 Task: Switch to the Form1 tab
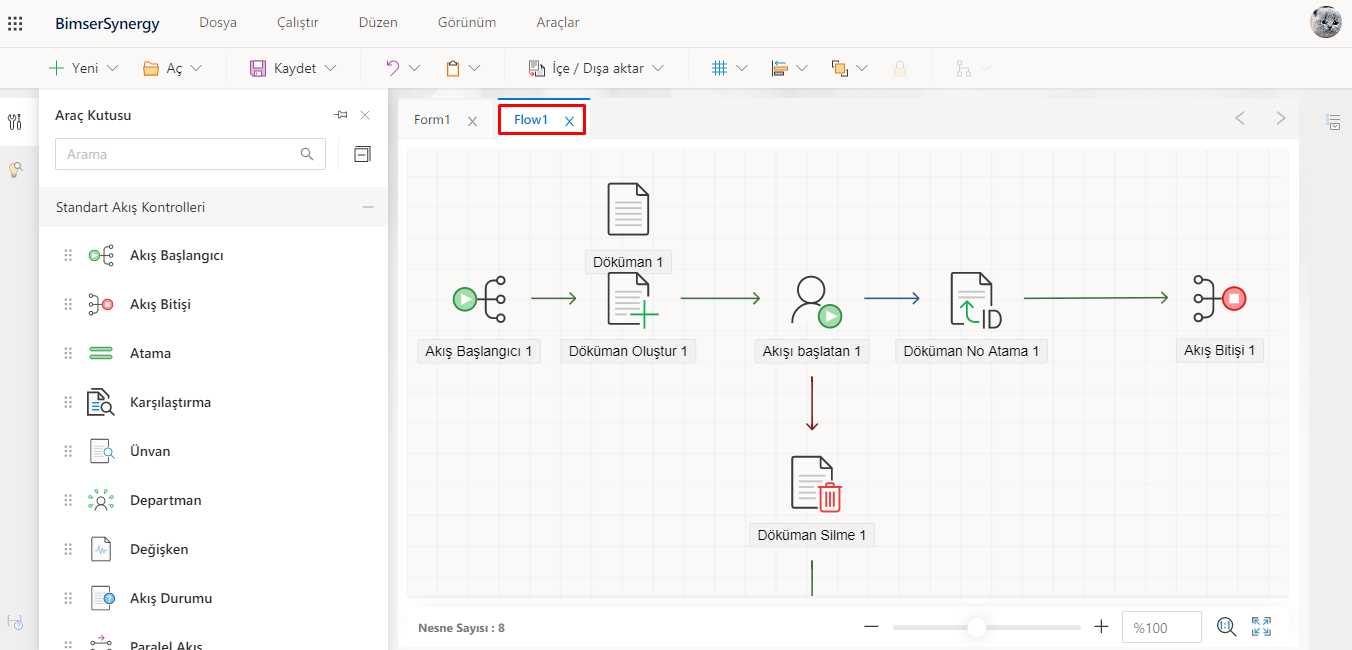(x=432, y=120)
